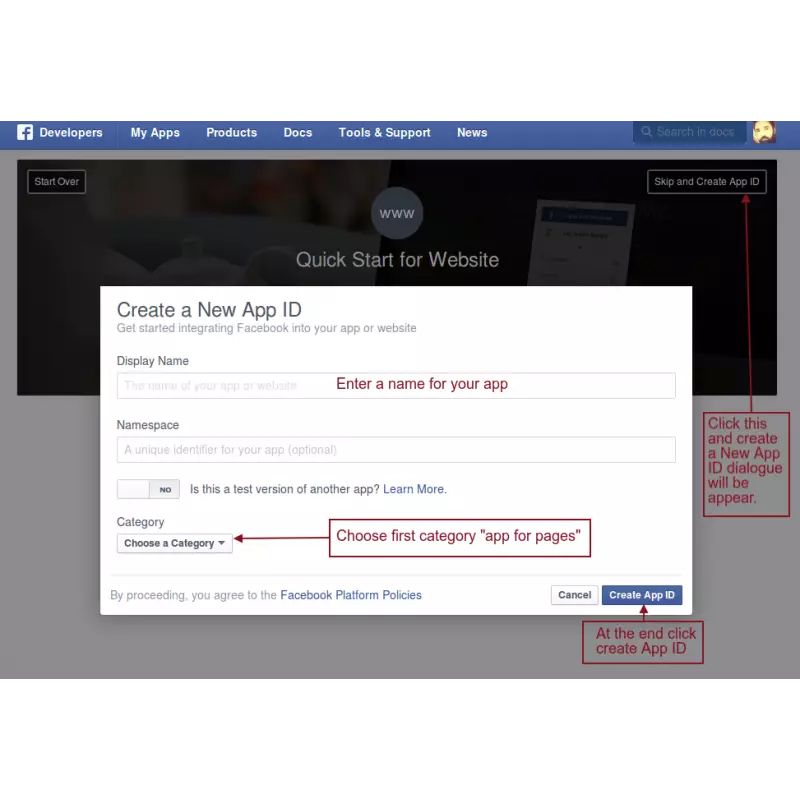Click the Start Over button
The image size is (800, 800).
[x=57, y=182]
